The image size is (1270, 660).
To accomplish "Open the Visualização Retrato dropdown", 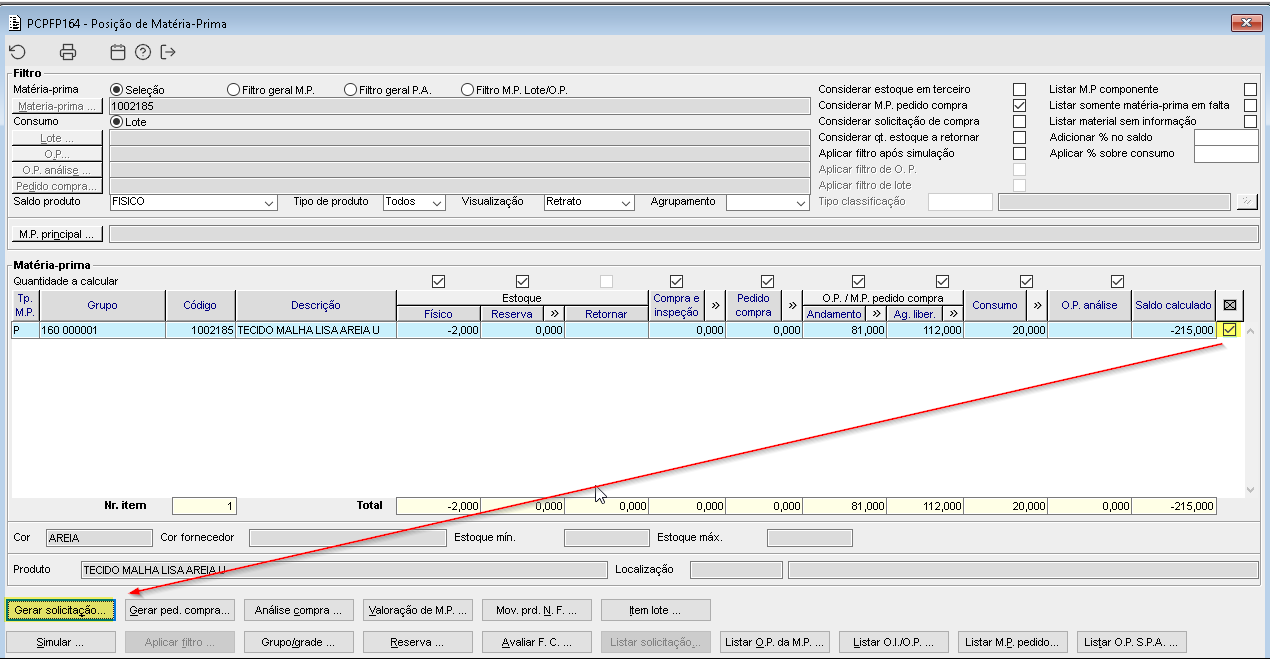I will click(x=589, y=201).
